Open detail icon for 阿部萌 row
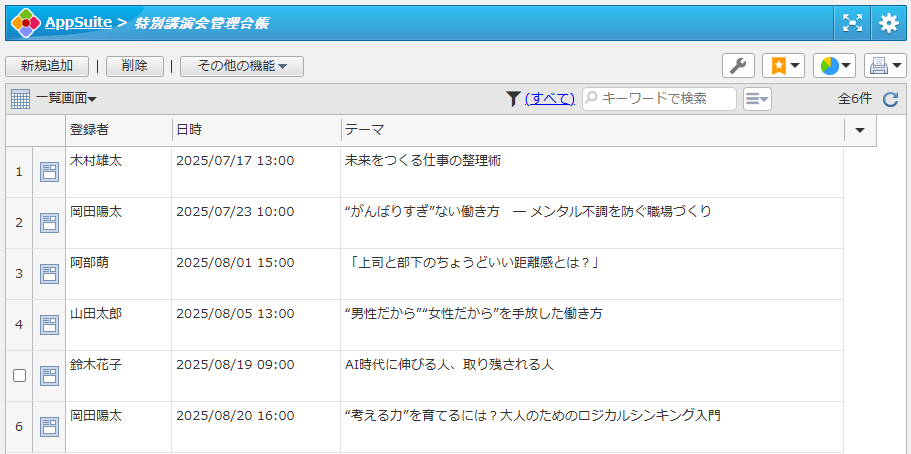911x454 pixels. (x=49, y=274)
